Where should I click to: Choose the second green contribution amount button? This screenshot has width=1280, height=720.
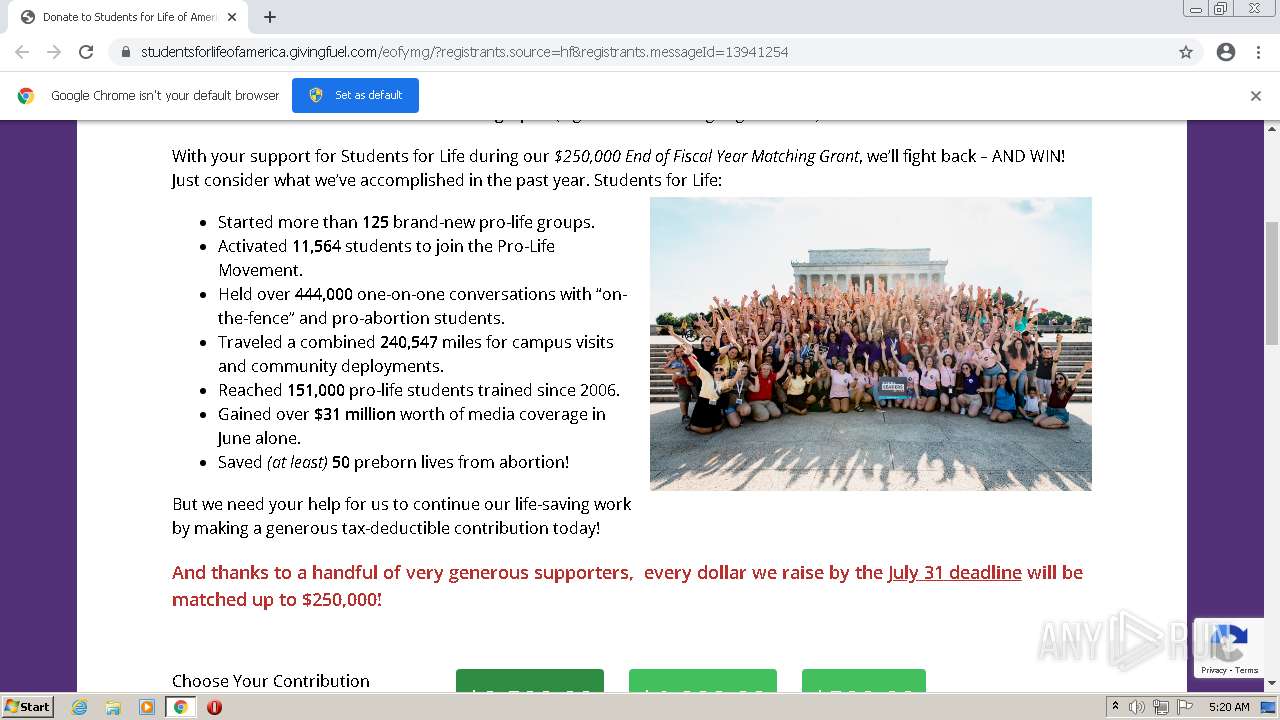(x=703, y=680)
